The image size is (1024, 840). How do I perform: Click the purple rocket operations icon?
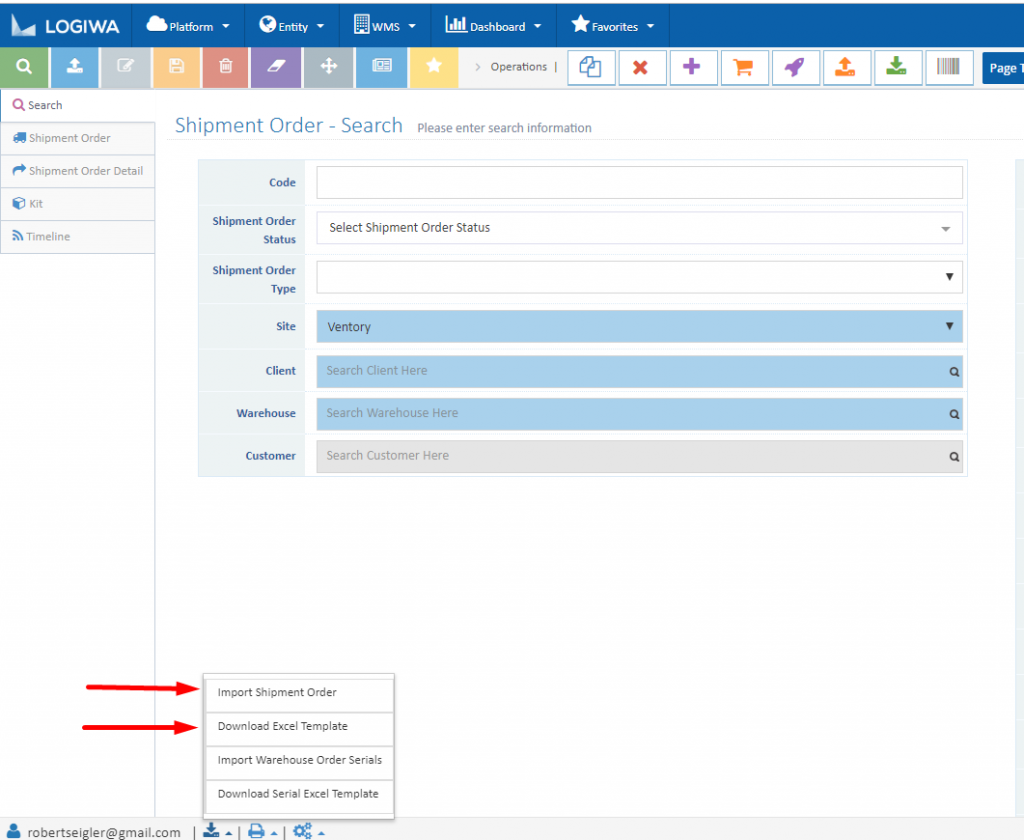[794, 68]
